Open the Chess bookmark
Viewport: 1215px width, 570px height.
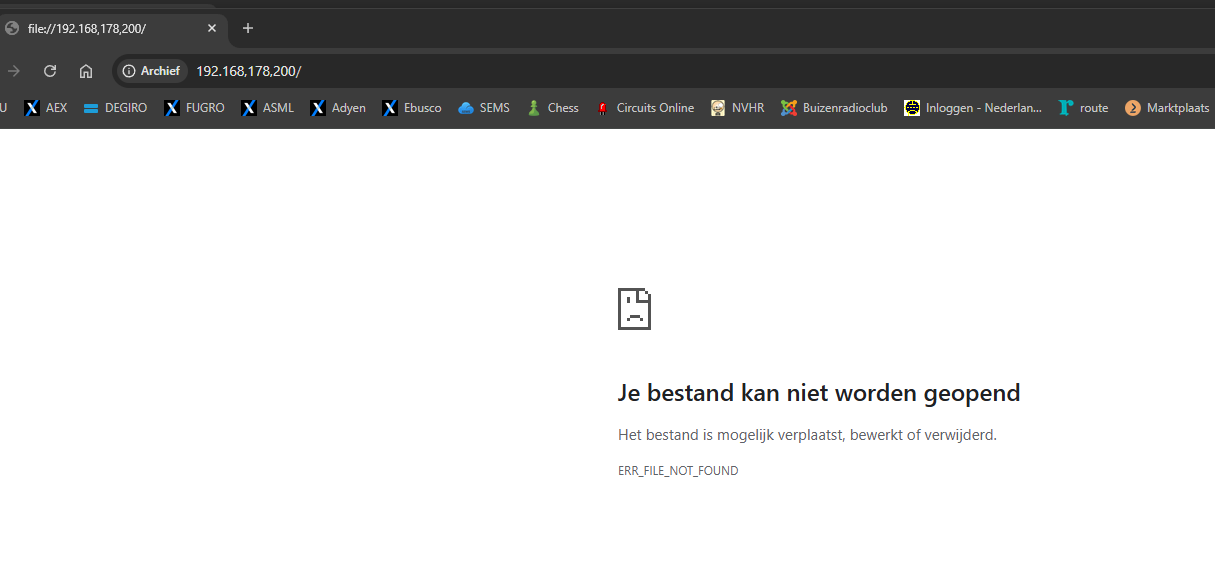point(553,108)
